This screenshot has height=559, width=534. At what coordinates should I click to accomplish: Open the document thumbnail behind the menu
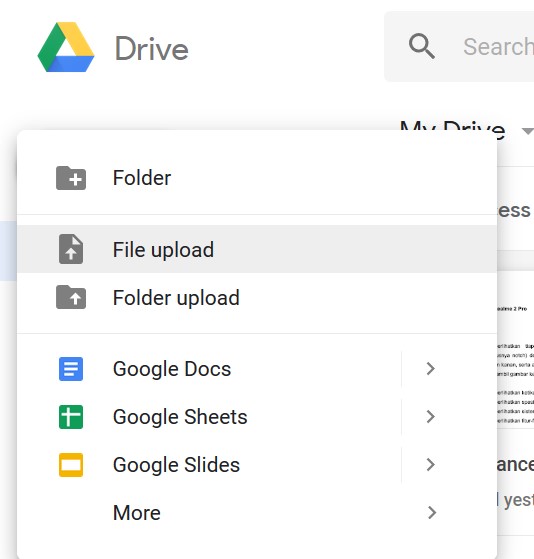[x=515, y=350]
